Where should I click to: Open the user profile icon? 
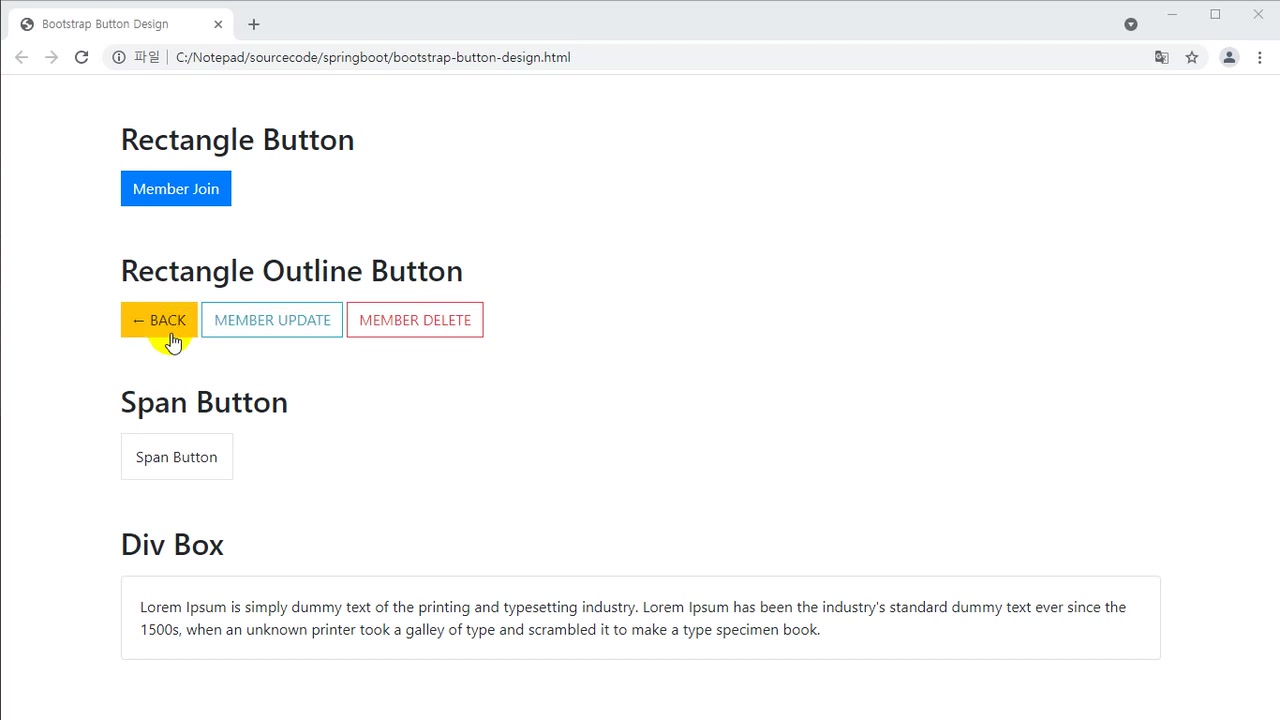(x=1229, y=57)
